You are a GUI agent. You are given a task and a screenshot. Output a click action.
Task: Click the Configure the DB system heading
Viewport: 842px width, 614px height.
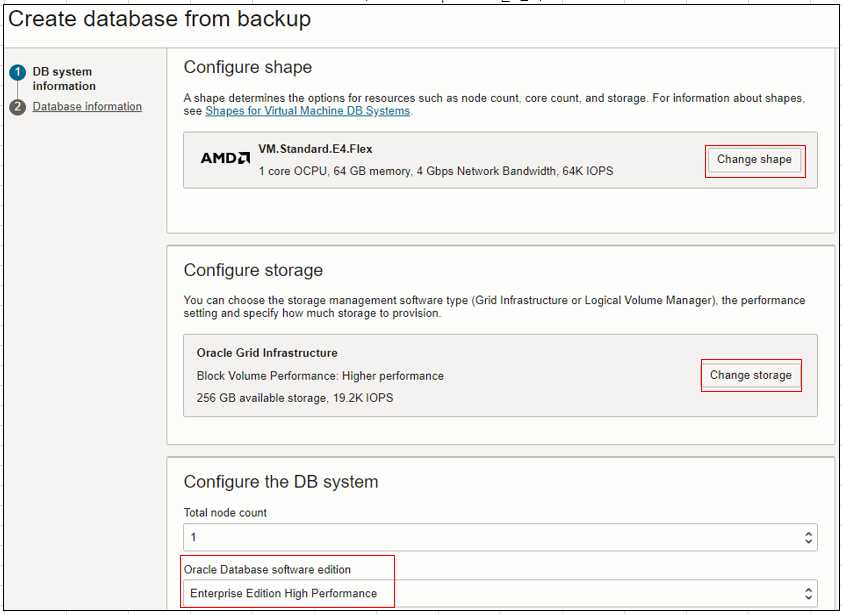pyautogui.click(x=281, y=481)
